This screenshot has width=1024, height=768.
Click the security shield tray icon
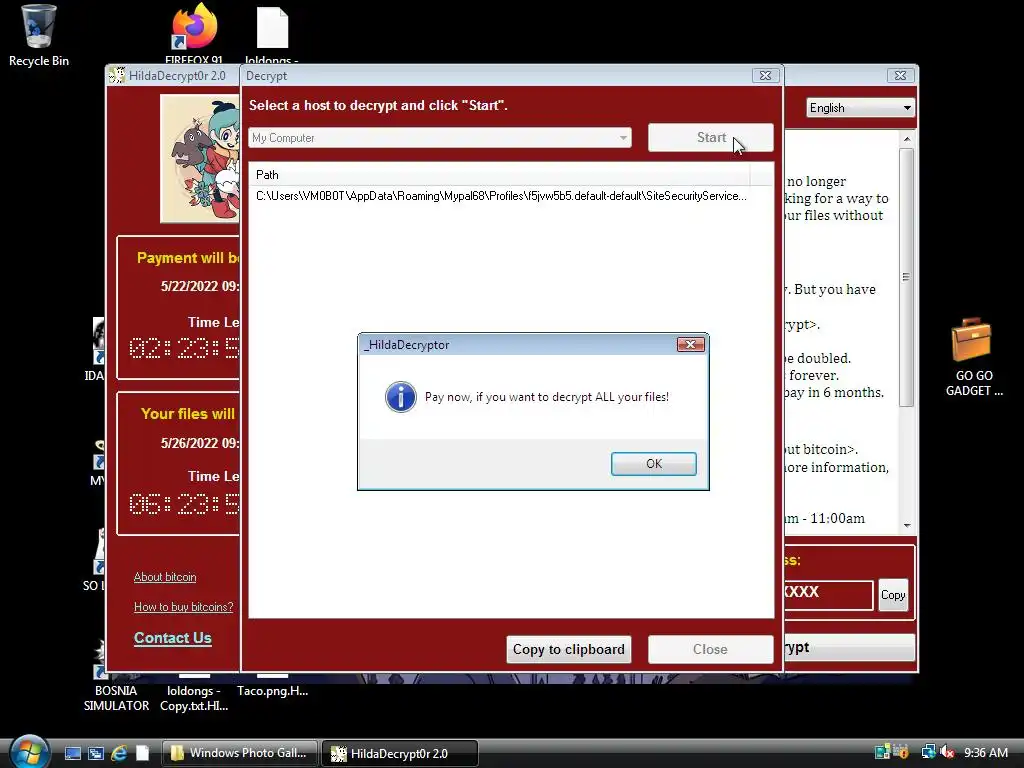(x=902, y=752)
